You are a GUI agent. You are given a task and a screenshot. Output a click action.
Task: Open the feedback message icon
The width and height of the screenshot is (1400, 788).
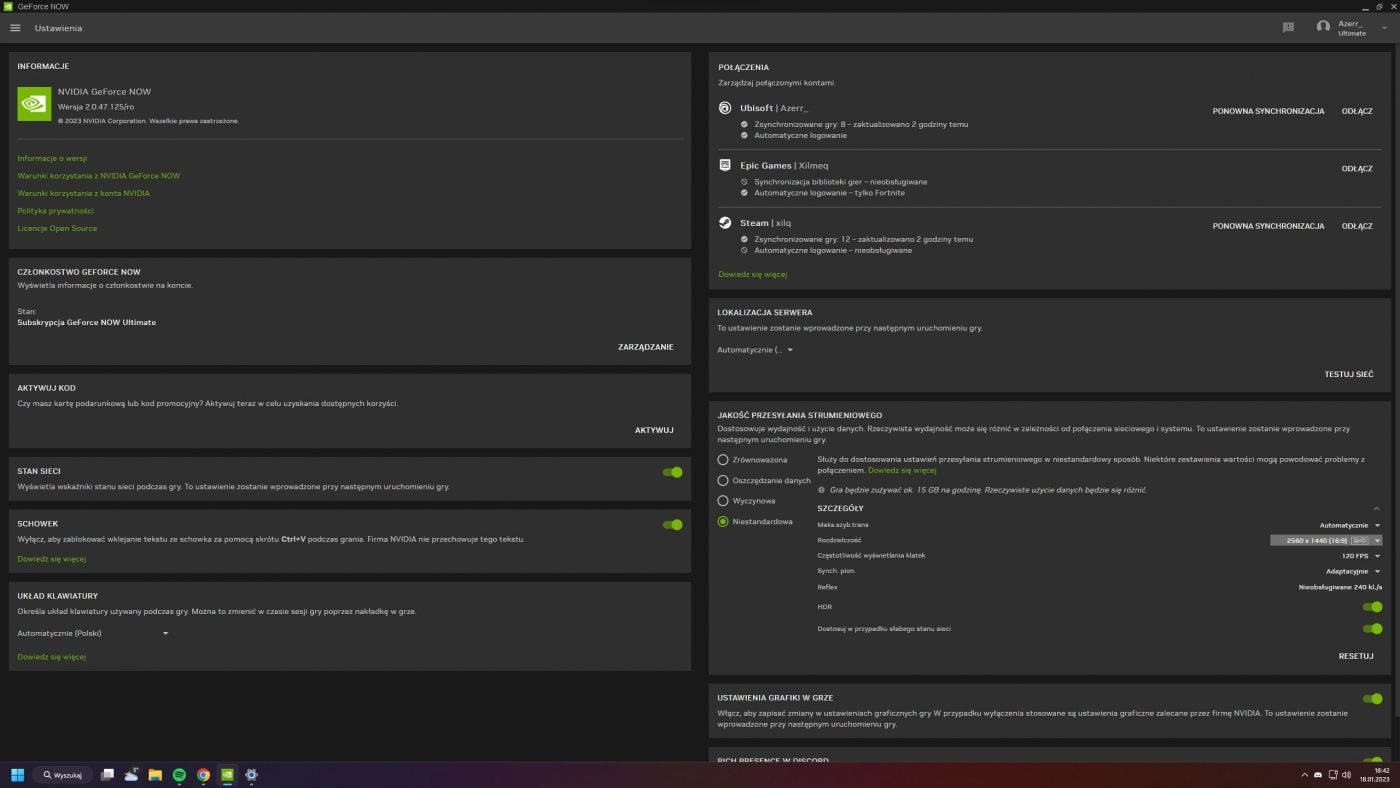(x=1288, y=28)
